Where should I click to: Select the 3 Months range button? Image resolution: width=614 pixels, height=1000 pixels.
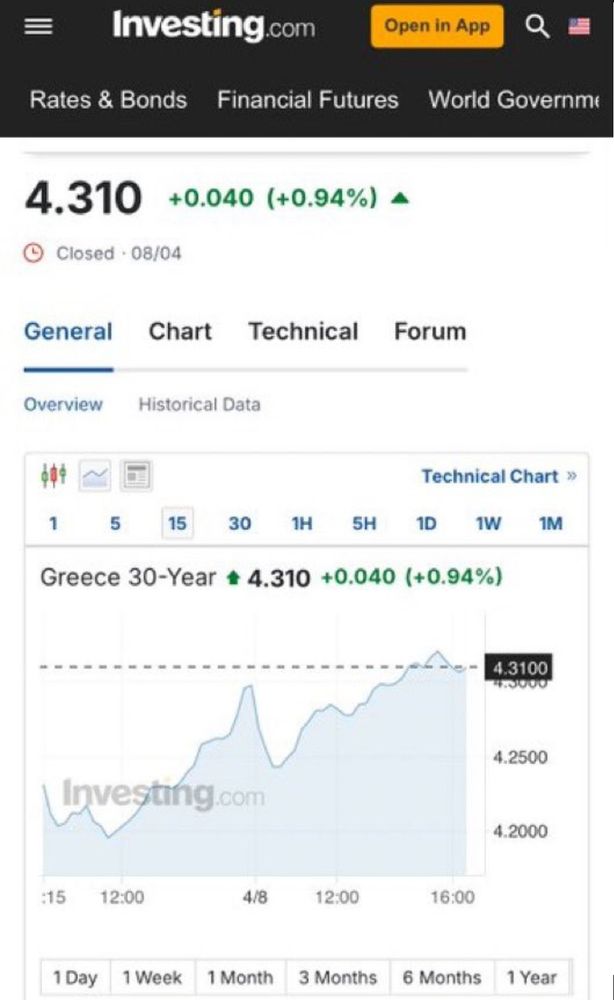[x=338, y=977]
